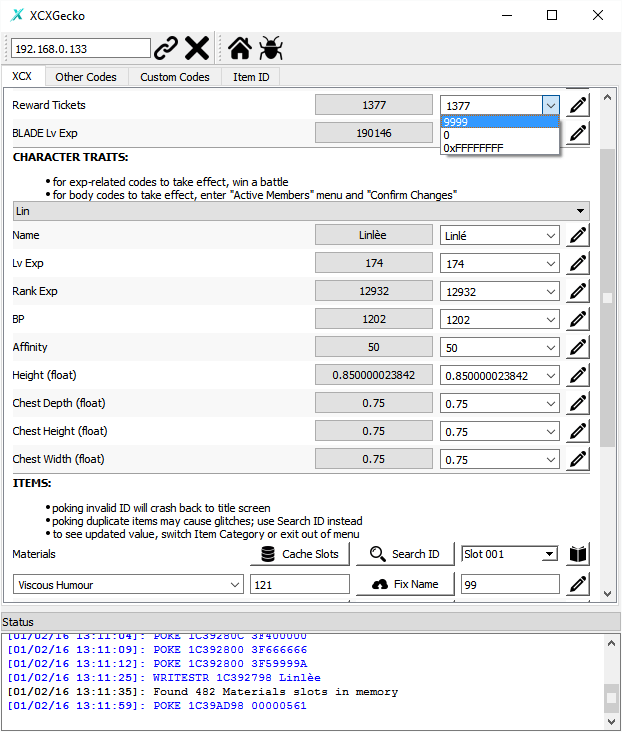Click the pencil icon for Reward Tickets
Viewport: 622px width, 732px height.
coord(578,105)
